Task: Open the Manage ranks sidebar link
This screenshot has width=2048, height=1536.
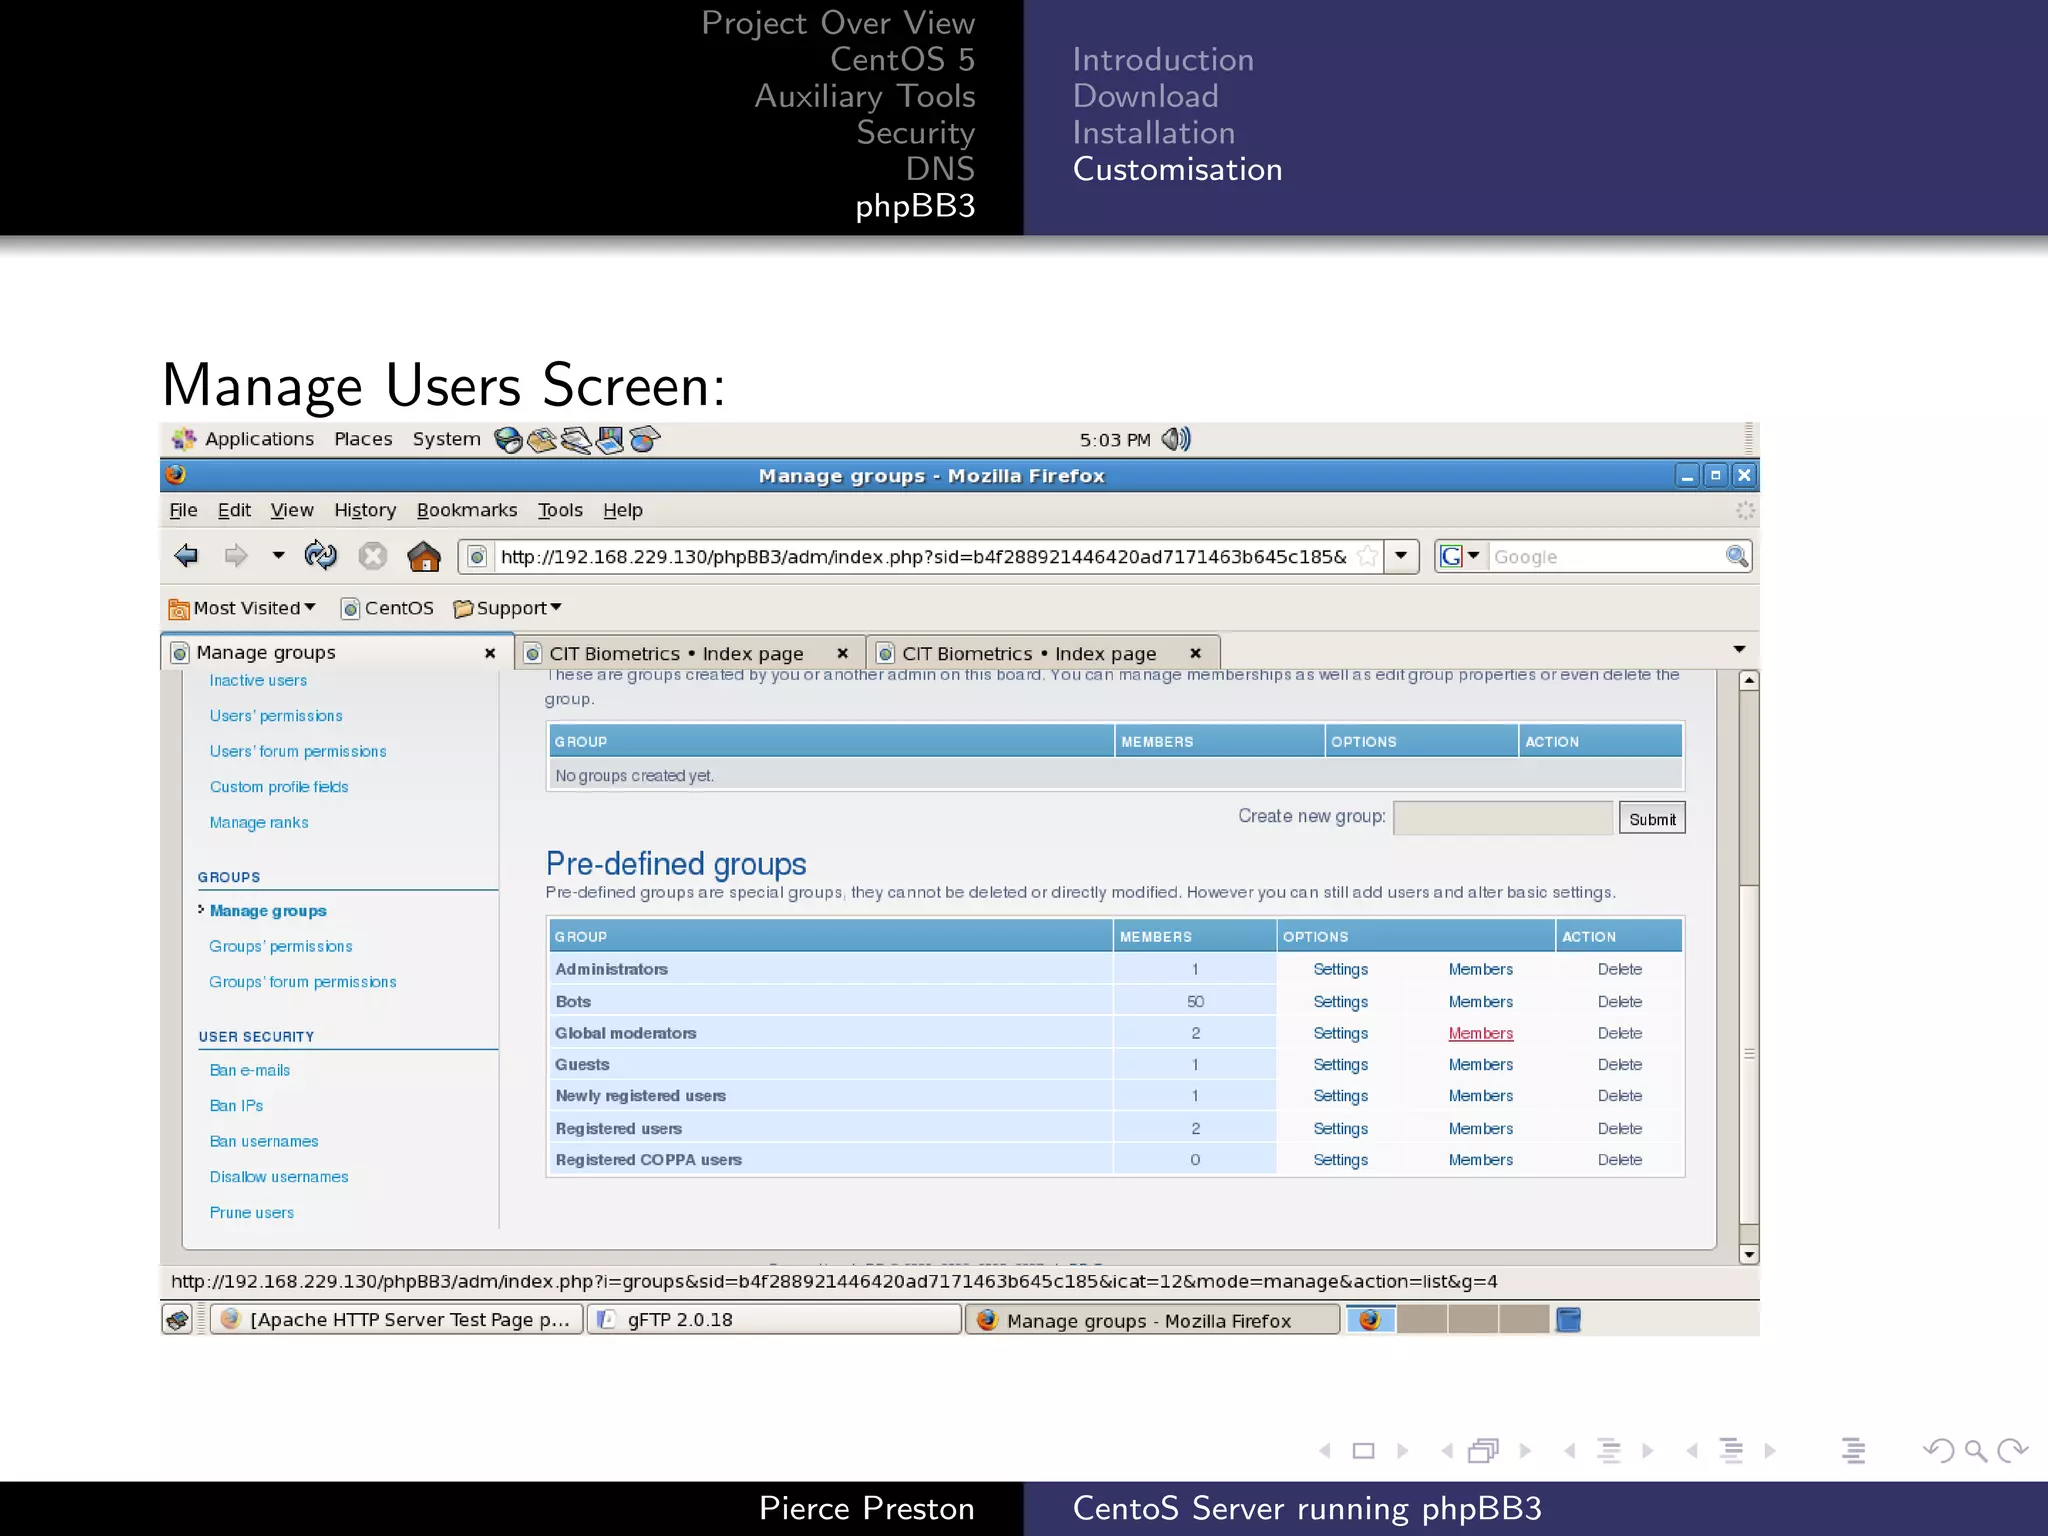Action: click(x=259, y=822)
